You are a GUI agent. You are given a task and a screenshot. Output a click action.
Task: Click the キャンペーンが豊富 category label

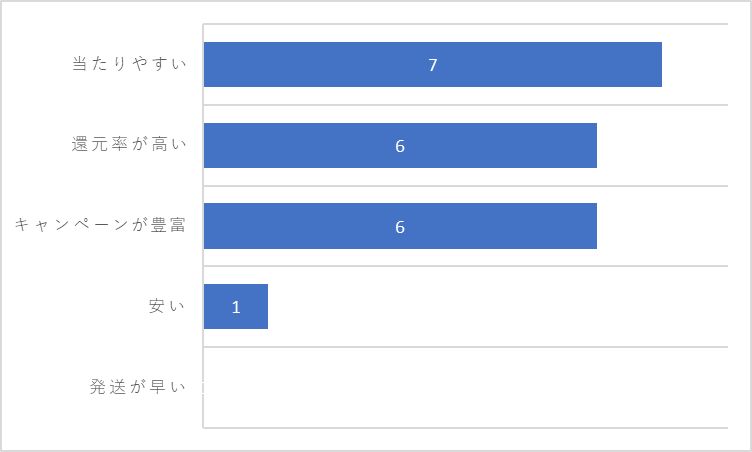coord(100,225)
